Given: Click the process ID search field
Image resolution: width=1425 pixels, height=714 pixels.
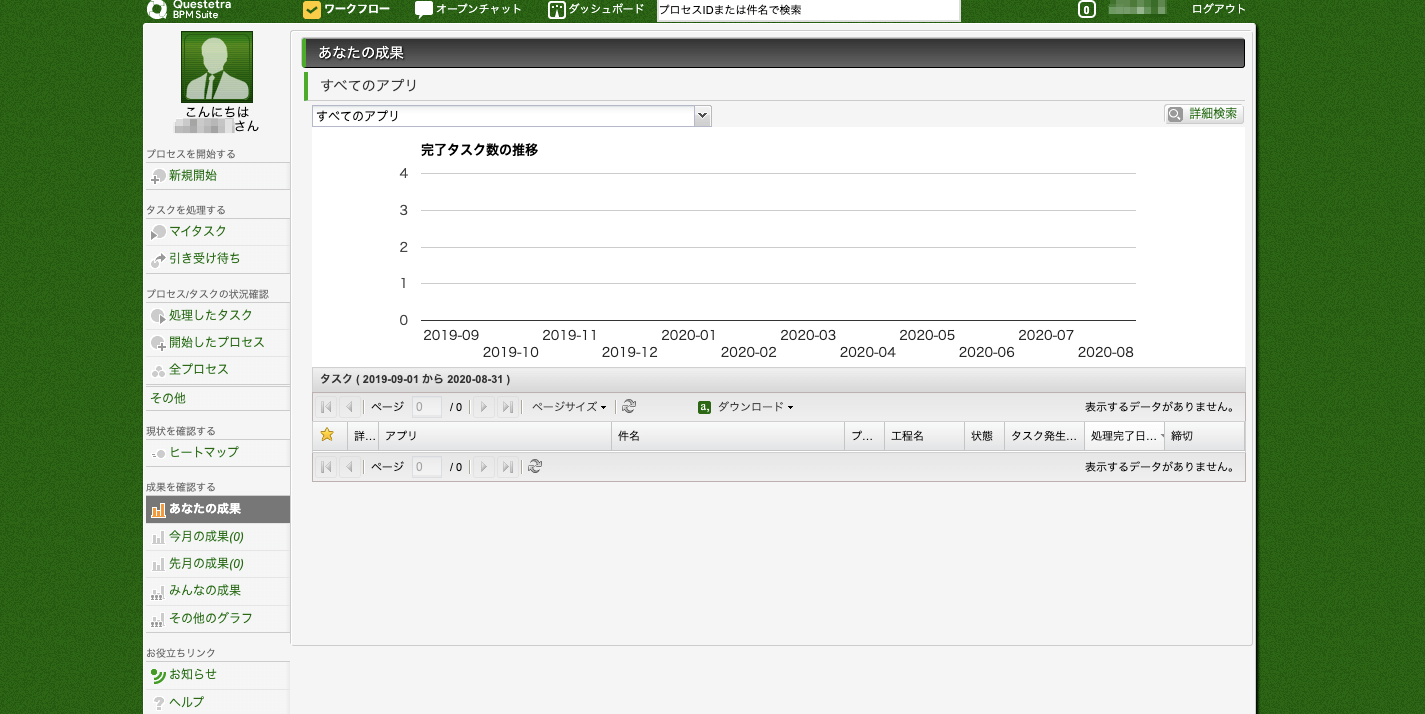Looking at the screenshot, I should tap(808, 11).
